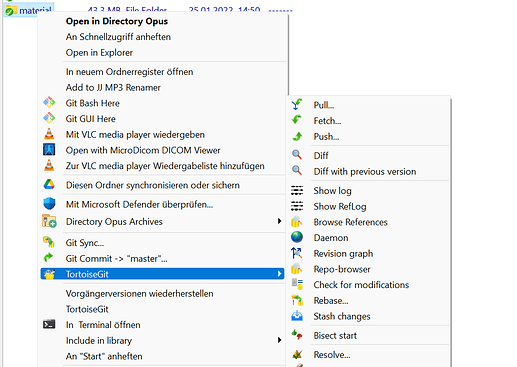517x367 pixels.
Task: Click the Git Bash Here icon
Action: (49, 103)
